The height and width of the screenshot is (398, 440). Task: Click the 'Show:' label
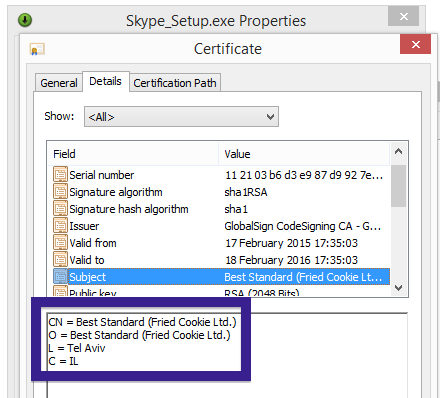59,116
